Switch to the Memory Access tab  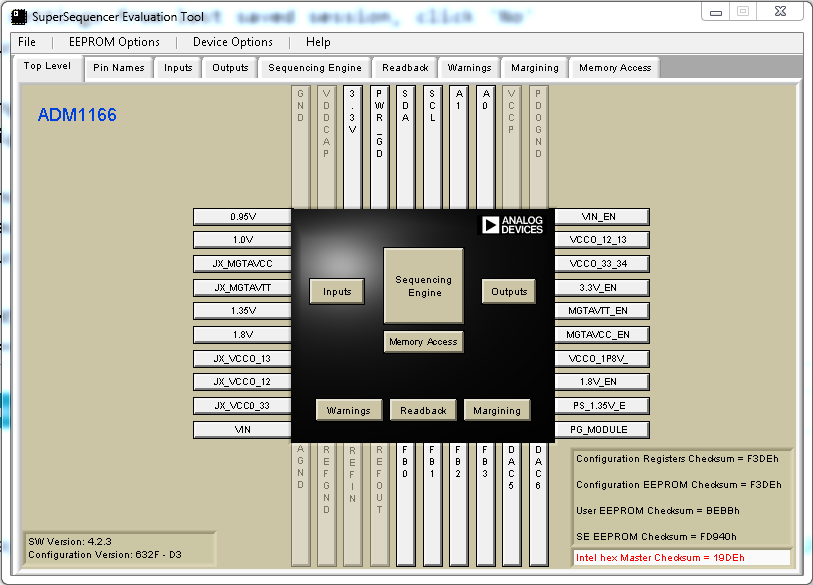point(615,68)
